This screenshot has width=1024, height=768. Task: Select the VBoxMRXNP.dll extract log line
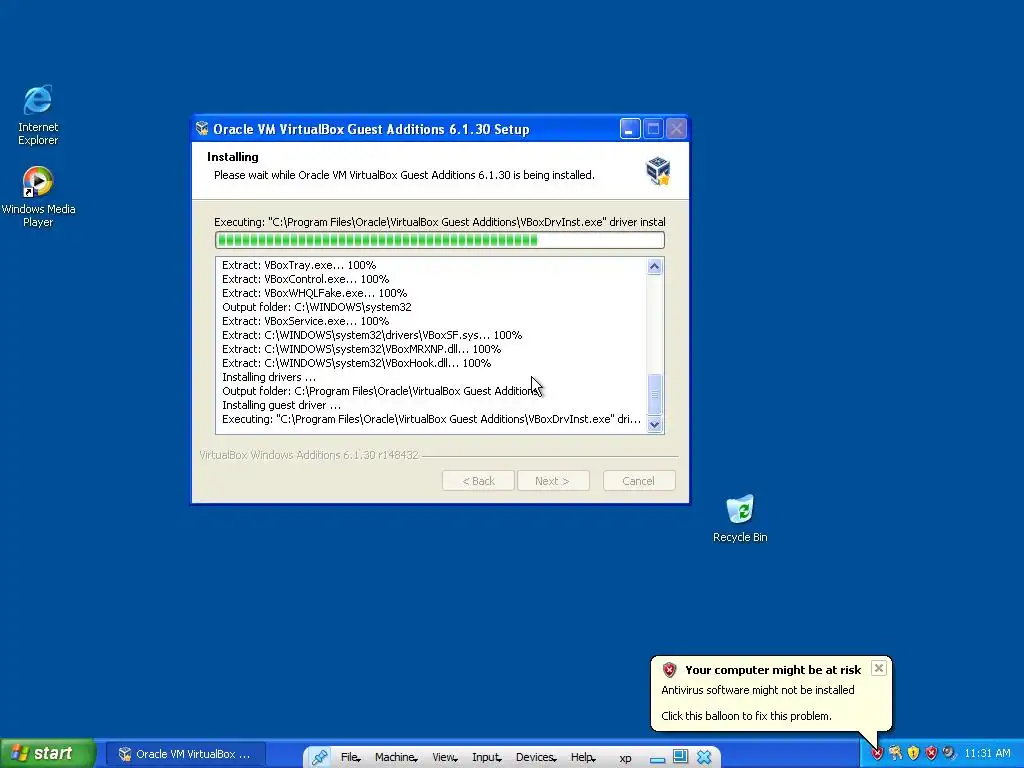tap(362, 349)
